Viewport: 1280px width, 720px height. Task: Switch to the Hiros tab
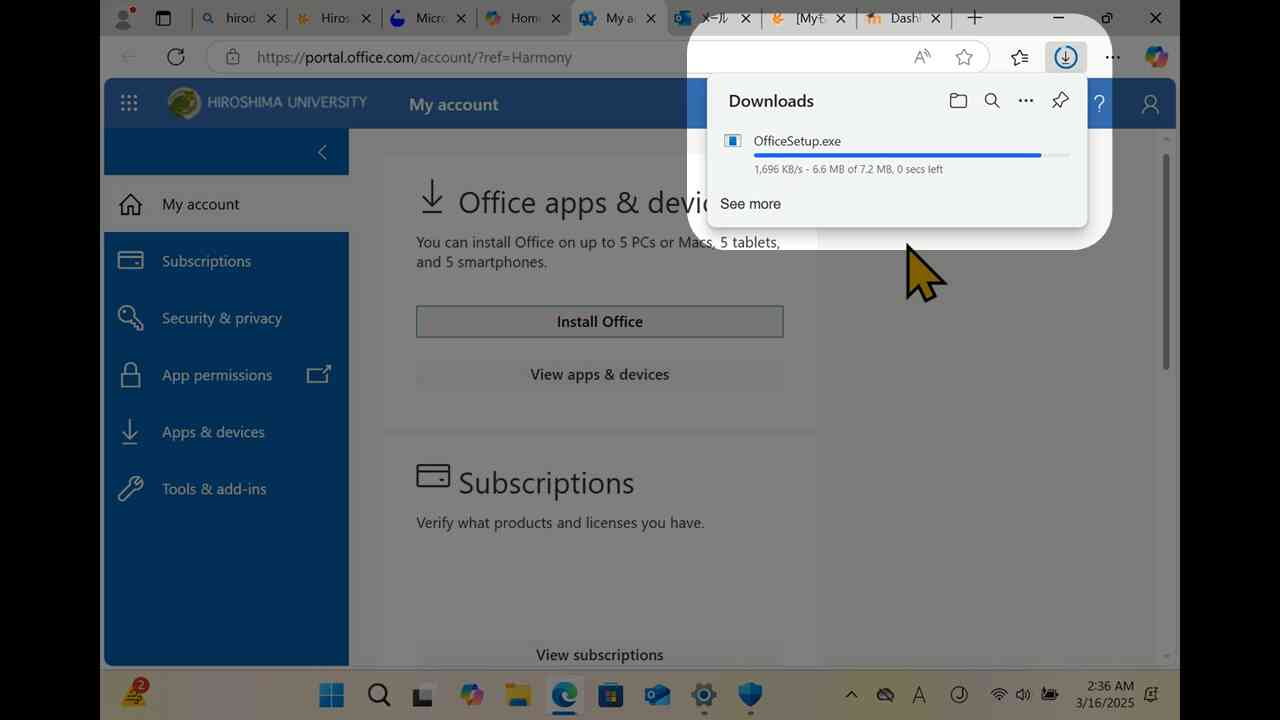pyautogui.click(x=335, y=18)
